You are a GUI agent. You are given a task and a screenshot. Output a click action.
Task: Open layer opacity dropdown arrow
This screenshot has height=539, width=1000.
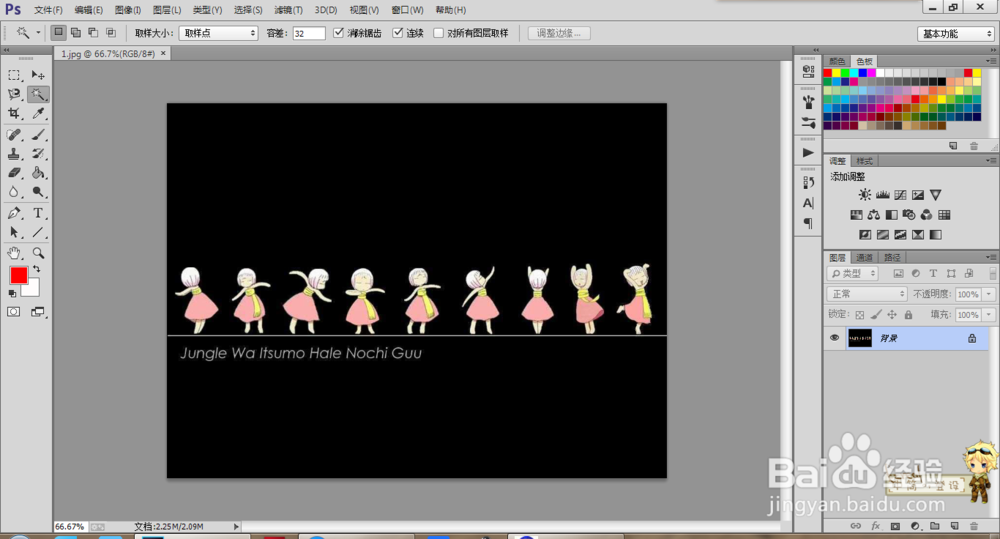[x=989, y=294]
